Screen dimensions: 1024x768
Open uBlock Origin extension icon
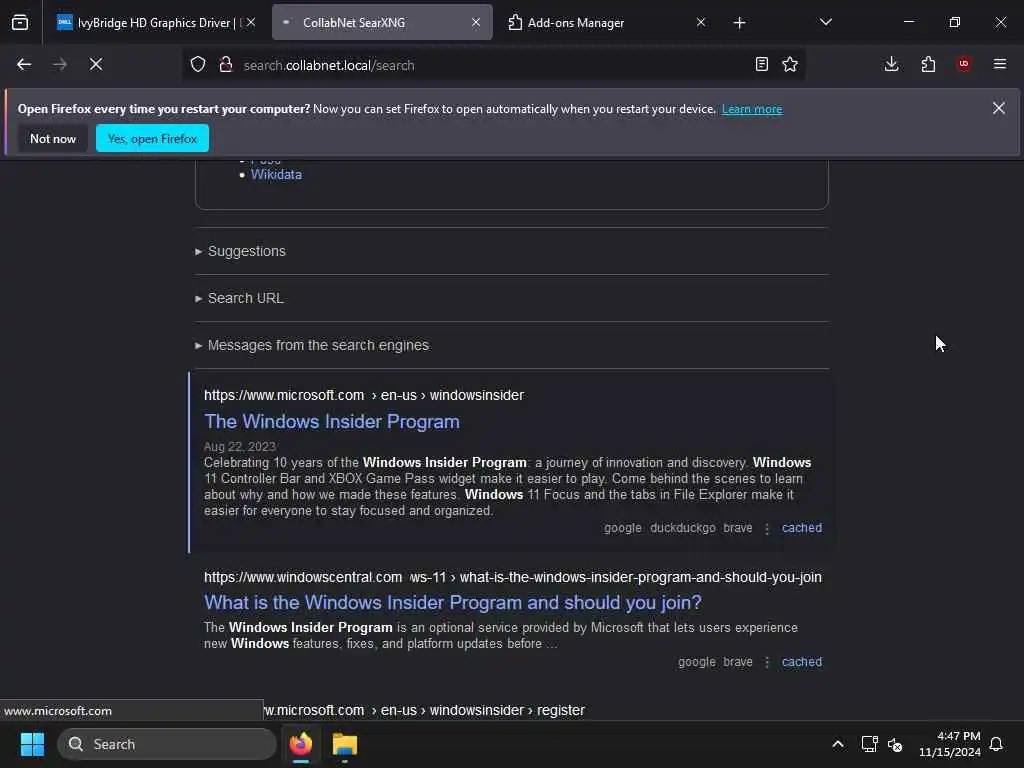point(964,64)
